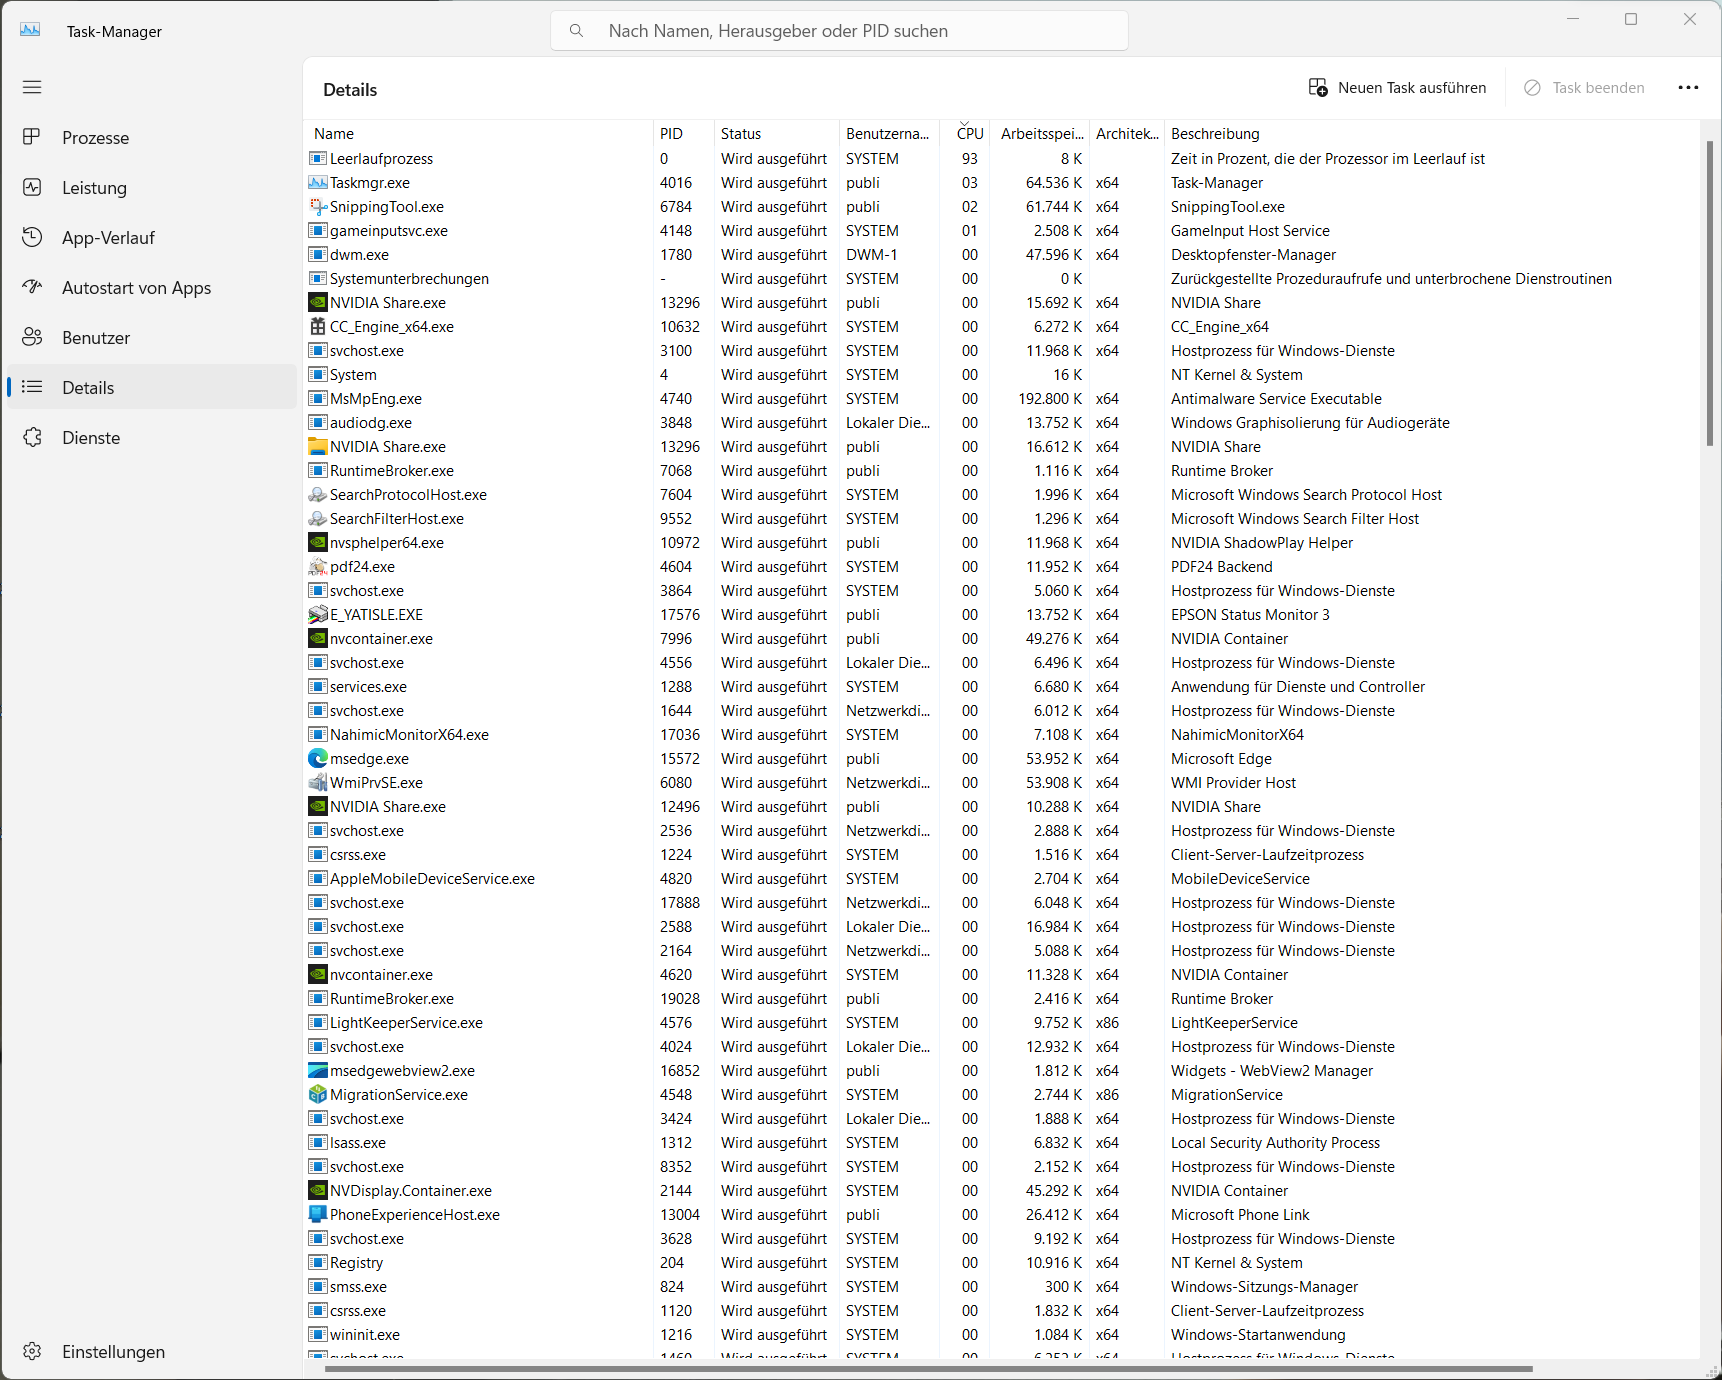
Task: Focus the search box for name or PID
Action: [839, 31]
